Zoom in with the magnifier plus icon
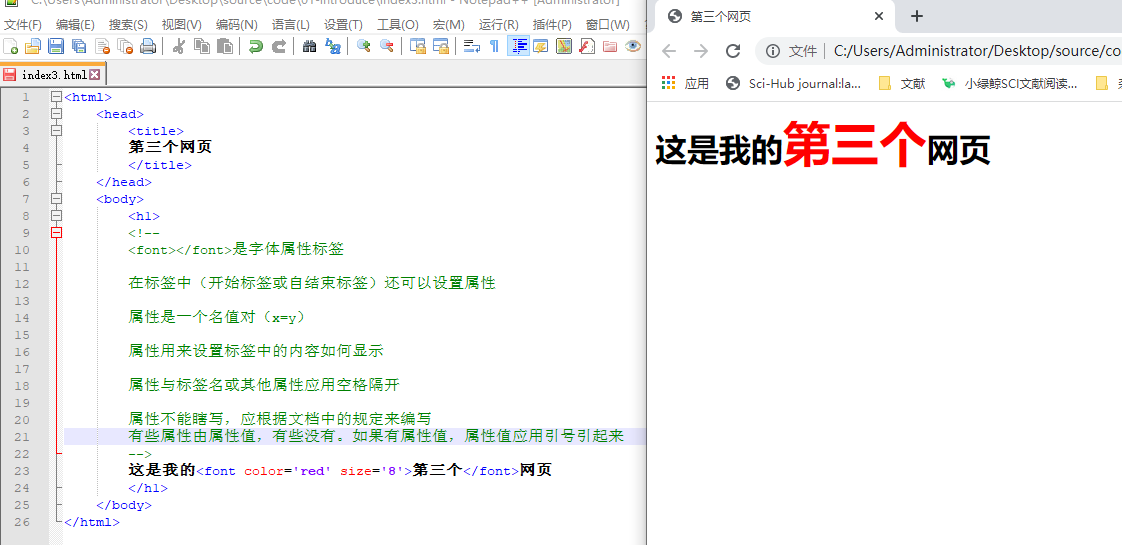Screen dimensions: 1122x545 click(x=364, y=46)
